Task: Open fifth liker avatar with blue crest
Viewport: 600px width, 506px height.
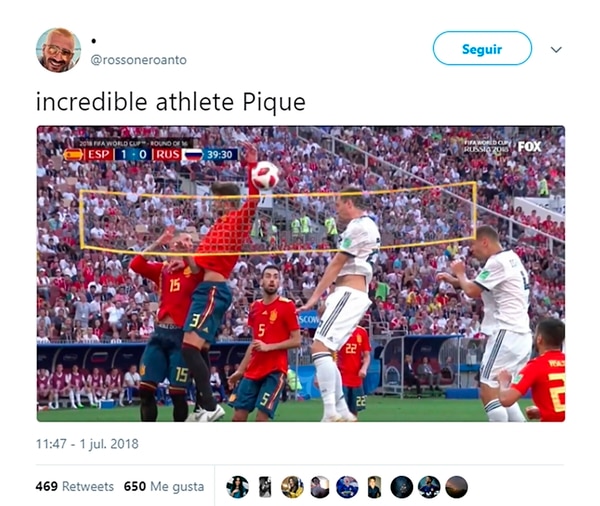Action: click(347, 487)
